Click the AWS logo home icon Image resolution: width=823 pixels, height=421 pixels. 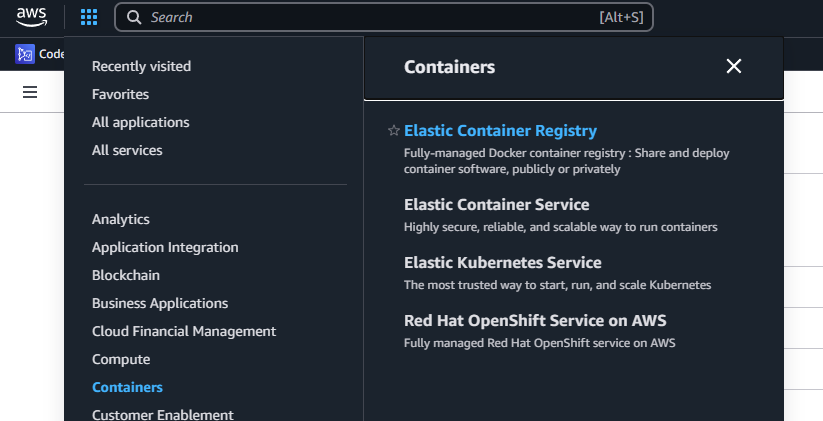click(x=31, y=17)
